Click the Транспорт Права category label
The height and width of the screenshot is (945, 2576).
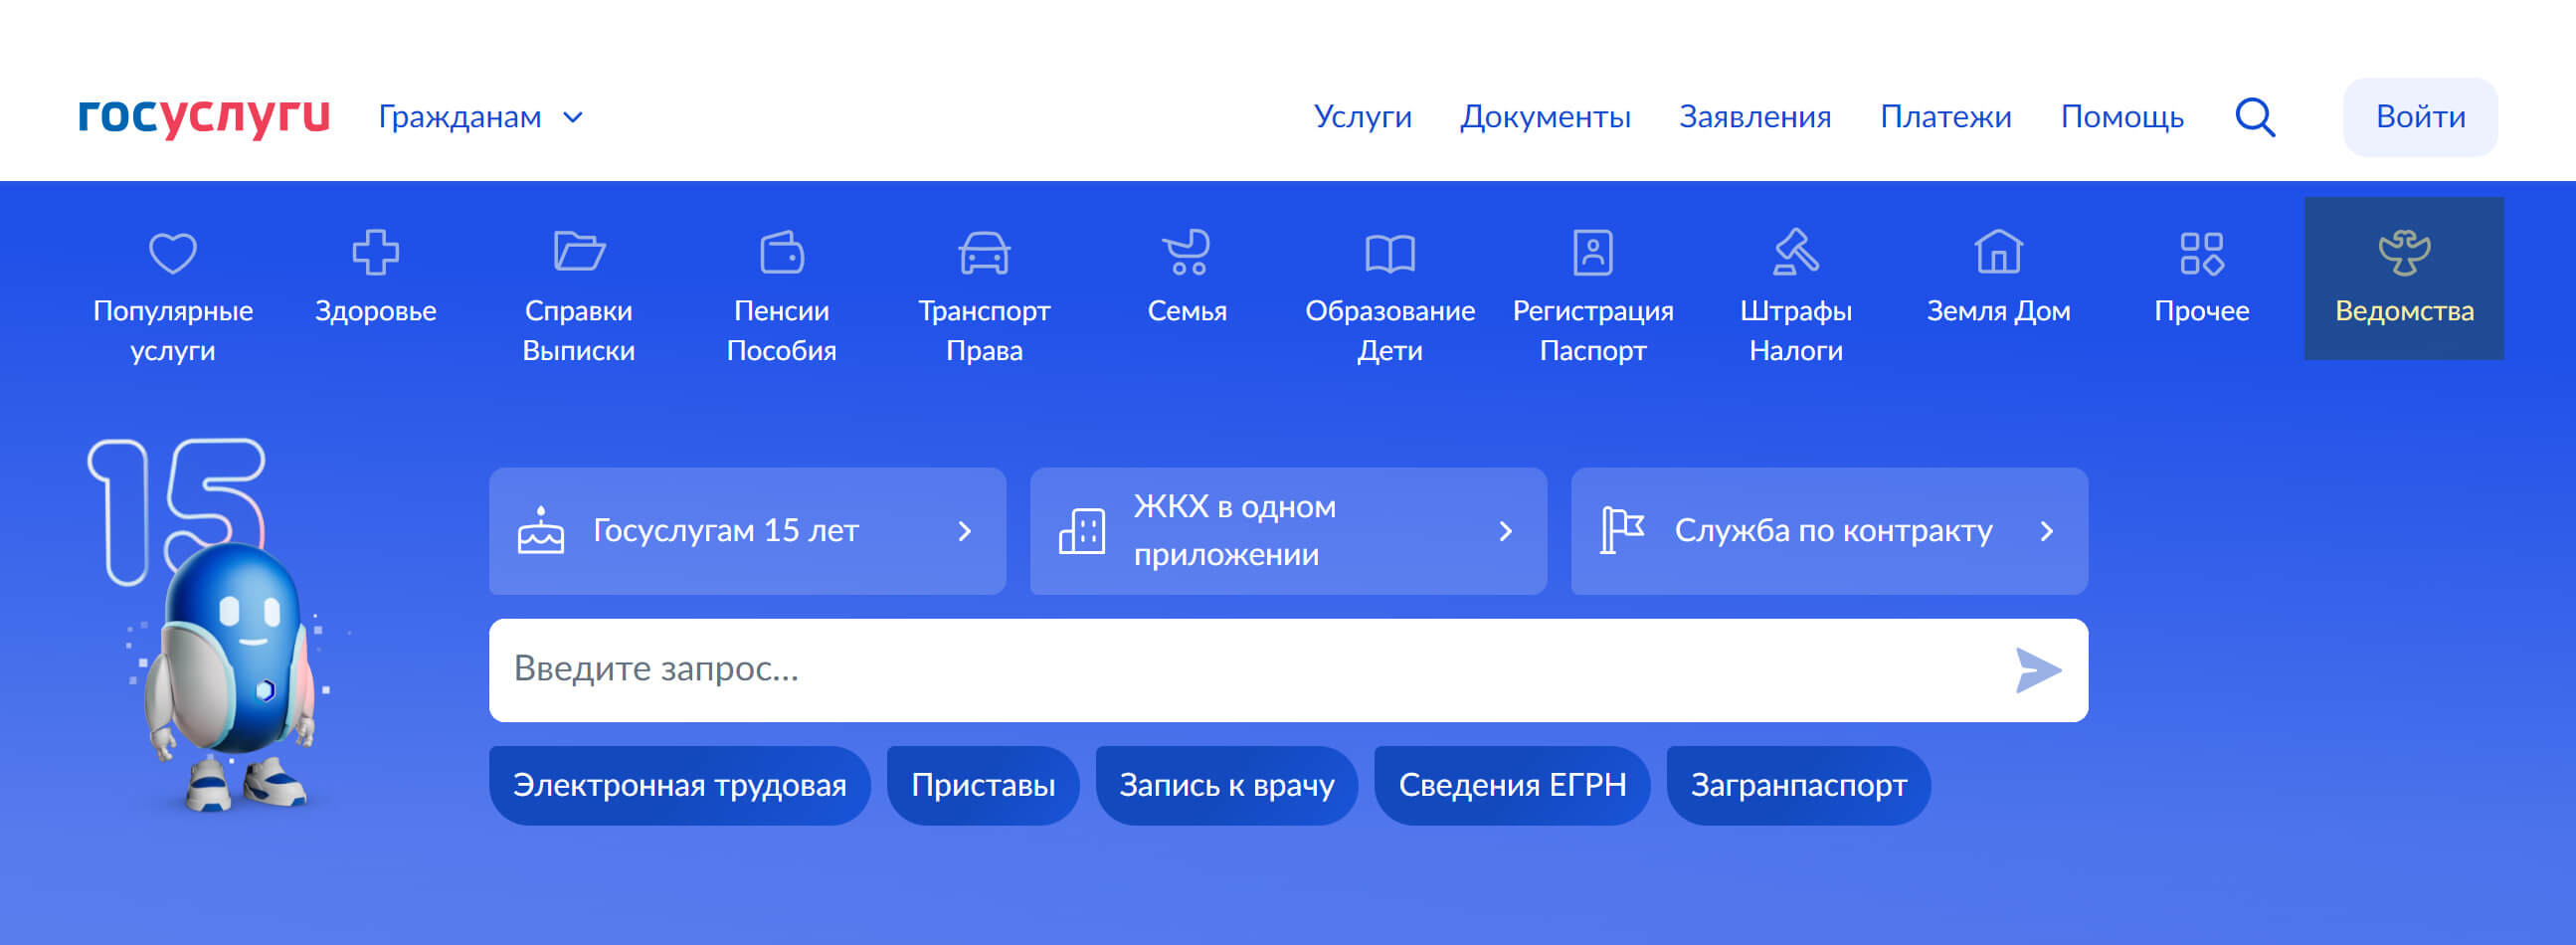[984, 331]
